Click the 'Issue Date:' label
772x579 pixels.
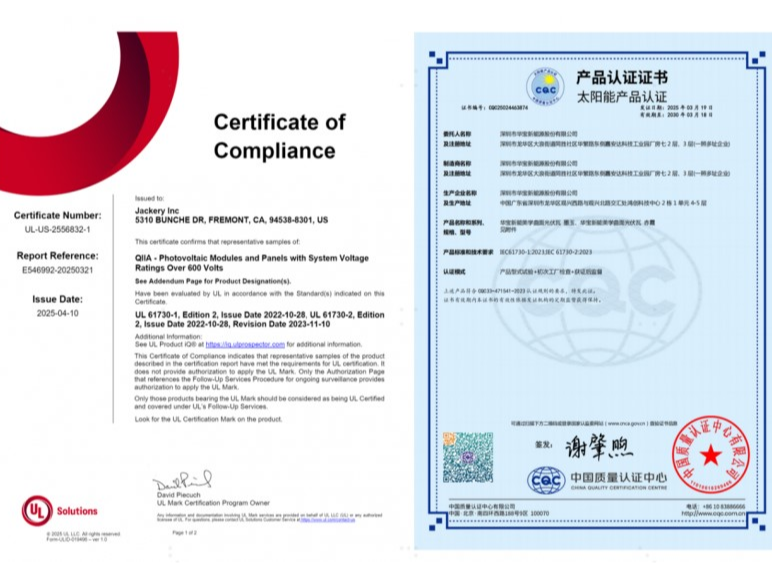pyautogui.click(x=58, y=299)
